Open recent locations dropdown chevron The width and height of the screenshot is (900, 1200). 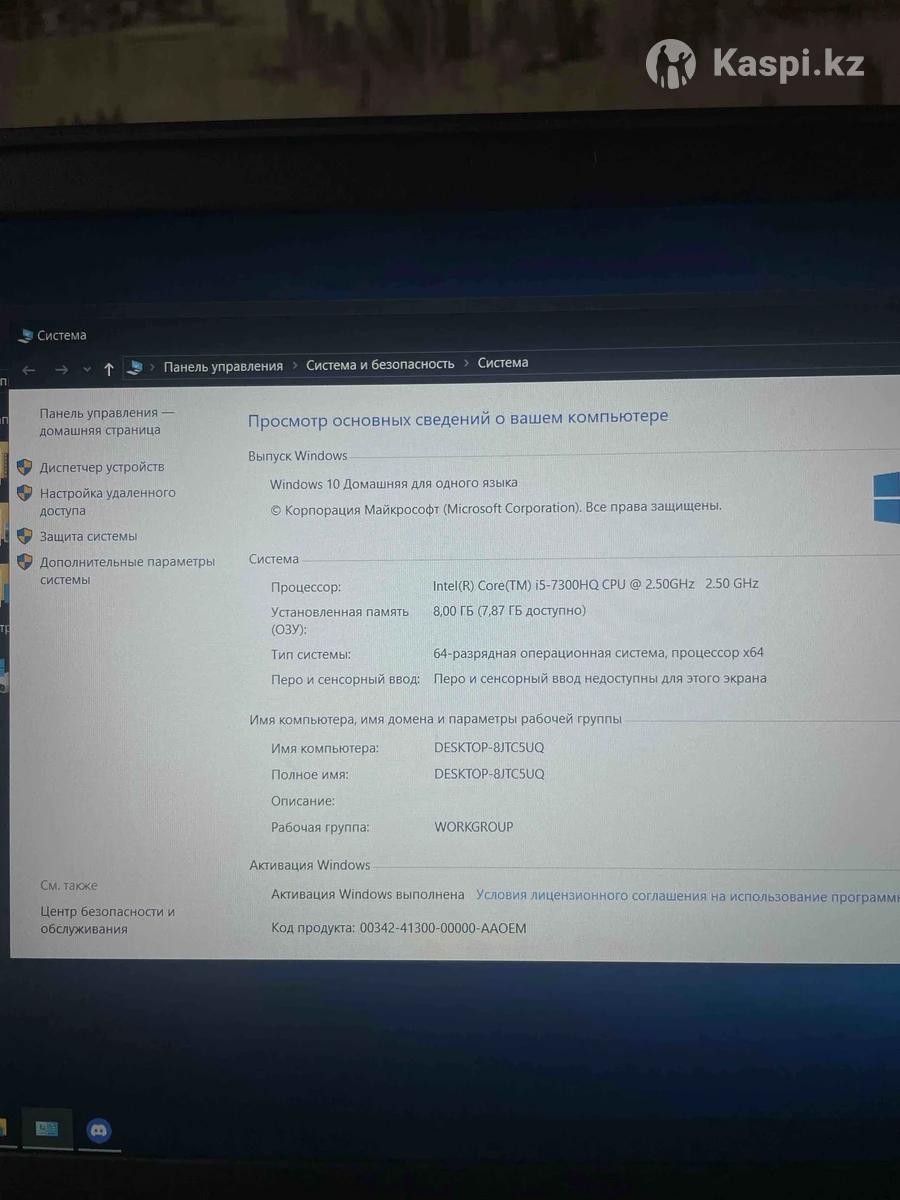[87, 370]
